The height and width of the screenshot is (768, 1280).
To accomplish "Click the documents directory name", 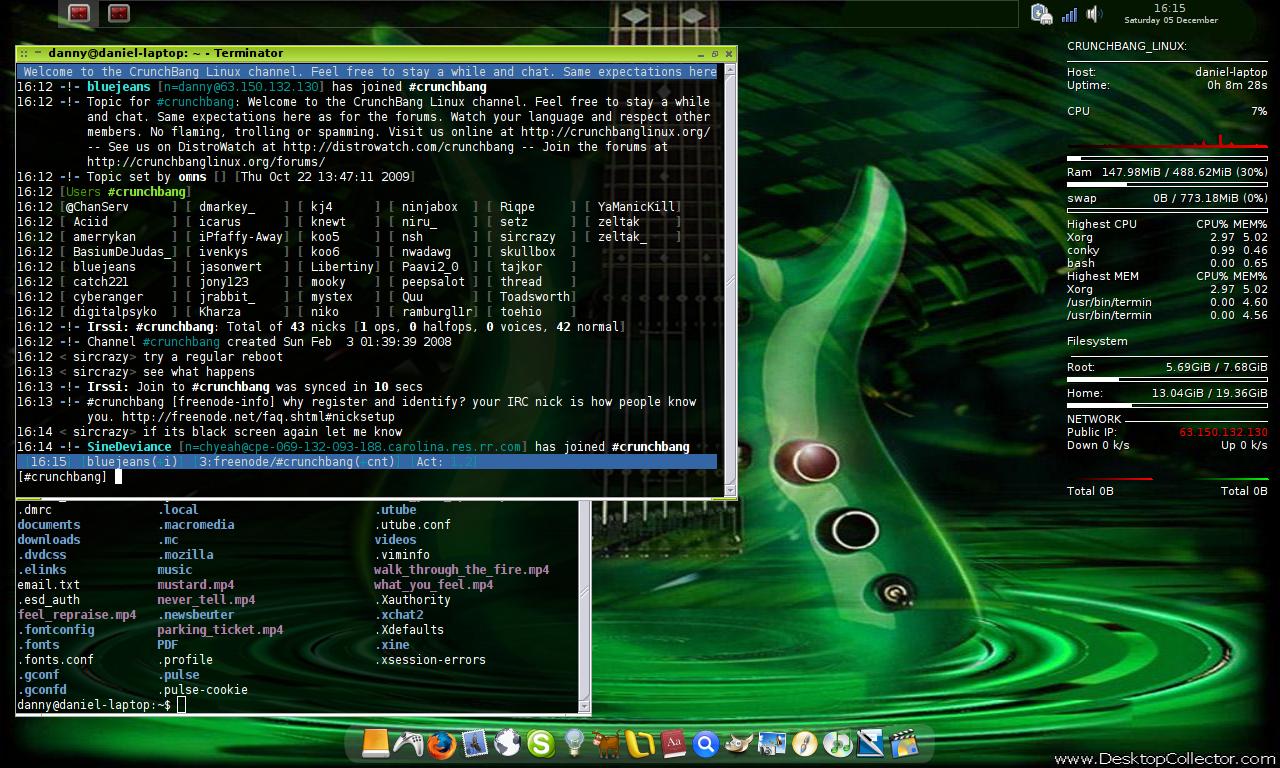I will point(49,525).
